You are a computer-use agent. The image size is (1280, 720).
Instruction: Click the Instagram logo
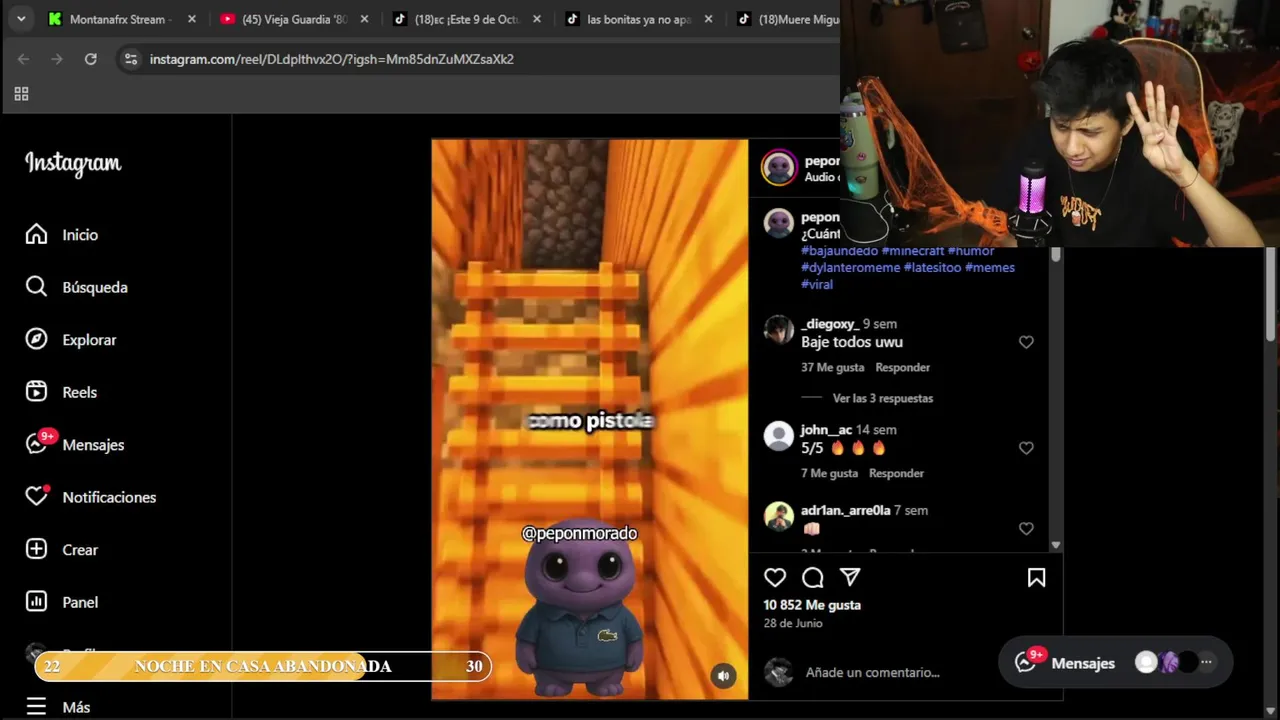coord(73,164)
